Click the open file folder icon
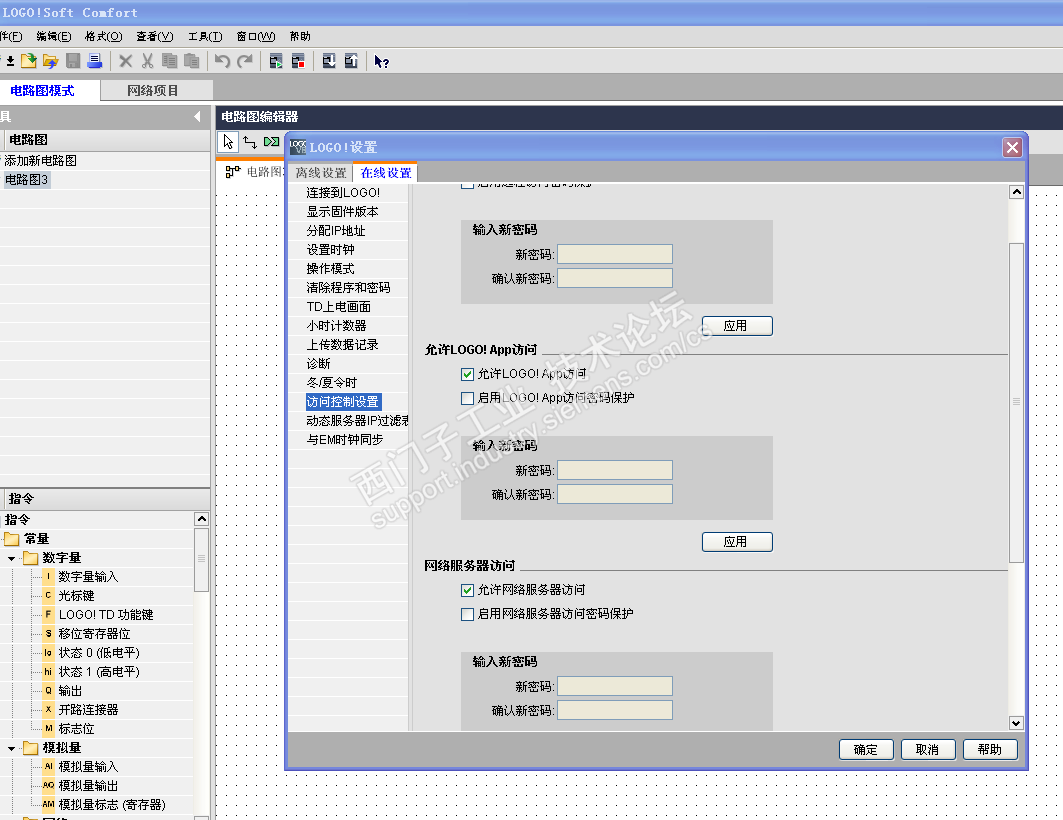Screen dimensions: 1063x820 (50, 61)
